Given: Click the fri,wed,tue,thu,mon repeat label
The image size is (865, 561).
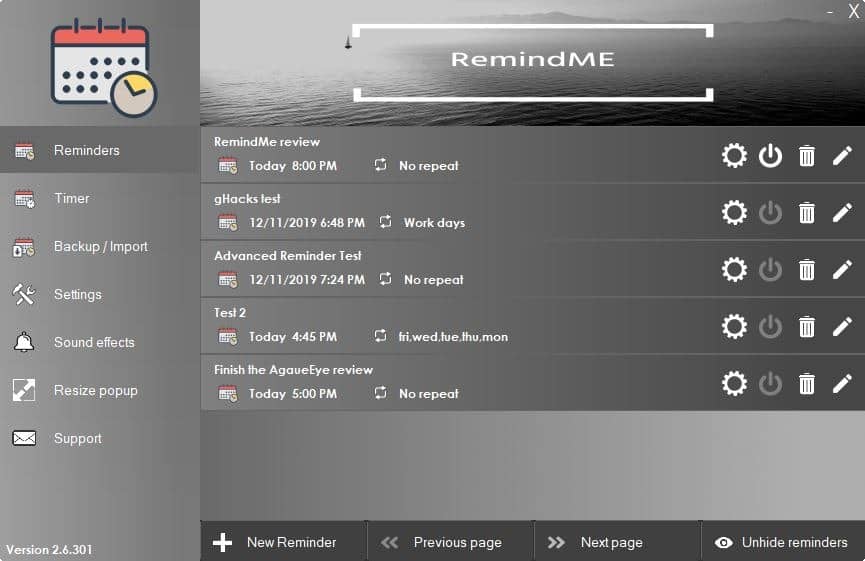Looking at the screenshot, I should pyautogui.click(x=453, y=336).
